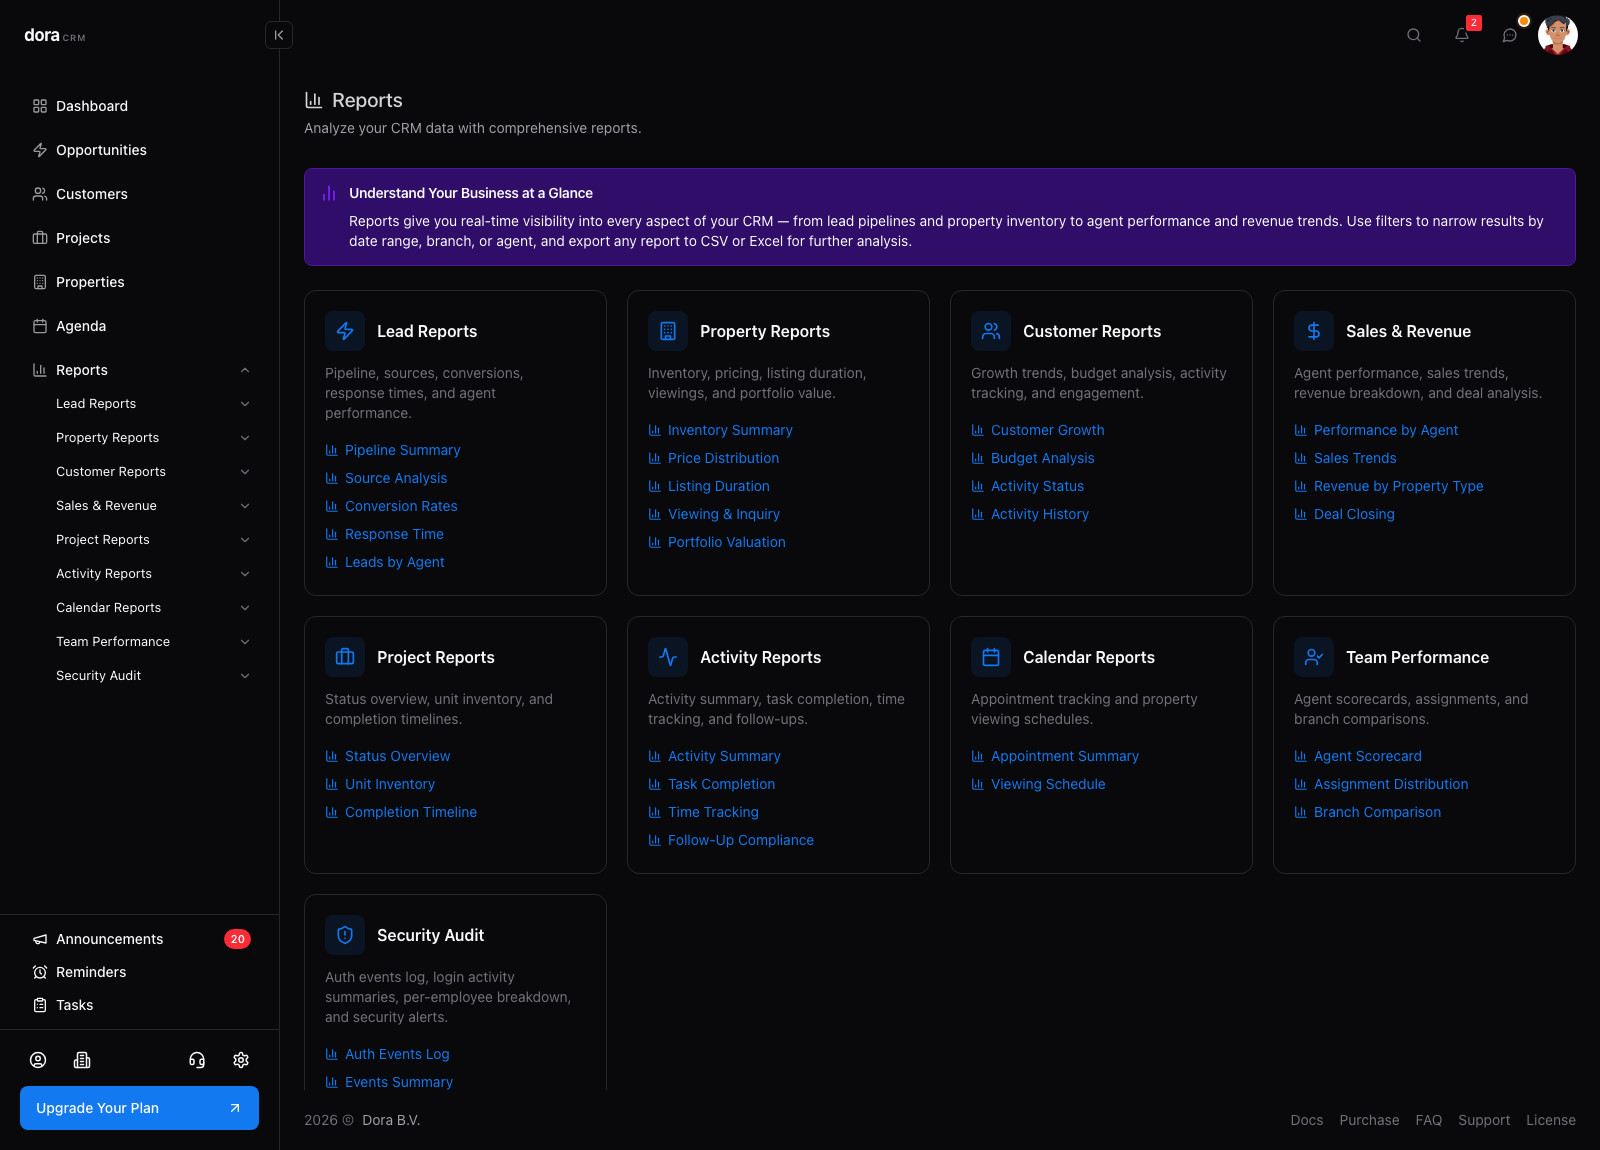Screen dimensions: 1600x1150
Task: Expand Property Reports submenu chevron
Action: click(x=245, y=438)
